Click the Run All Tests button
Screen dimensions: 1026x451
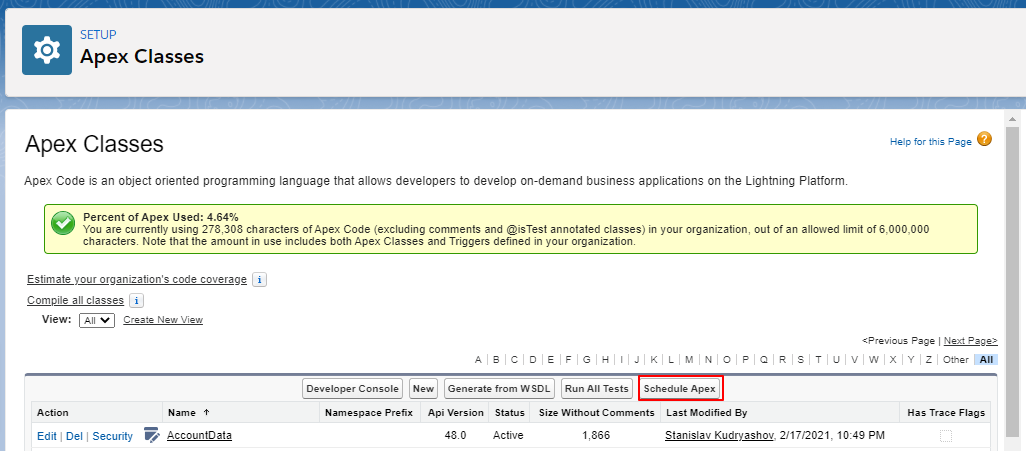(x=596, y=388)
